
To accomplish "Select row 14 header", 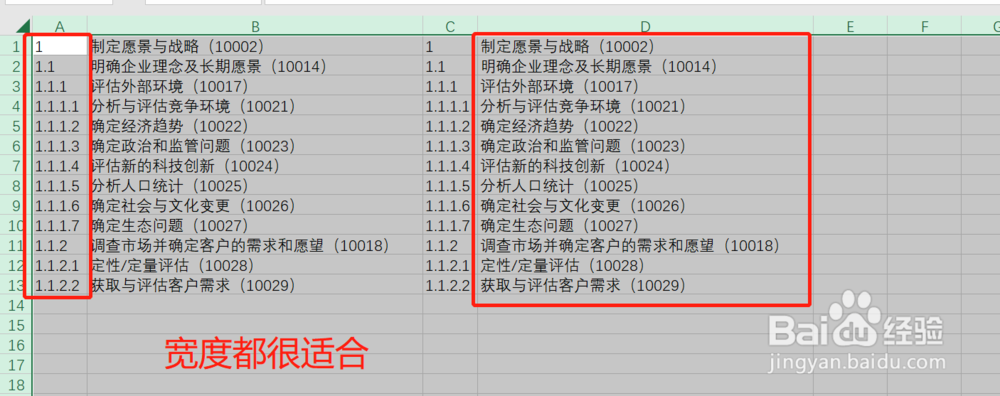I will coord(16,305).
